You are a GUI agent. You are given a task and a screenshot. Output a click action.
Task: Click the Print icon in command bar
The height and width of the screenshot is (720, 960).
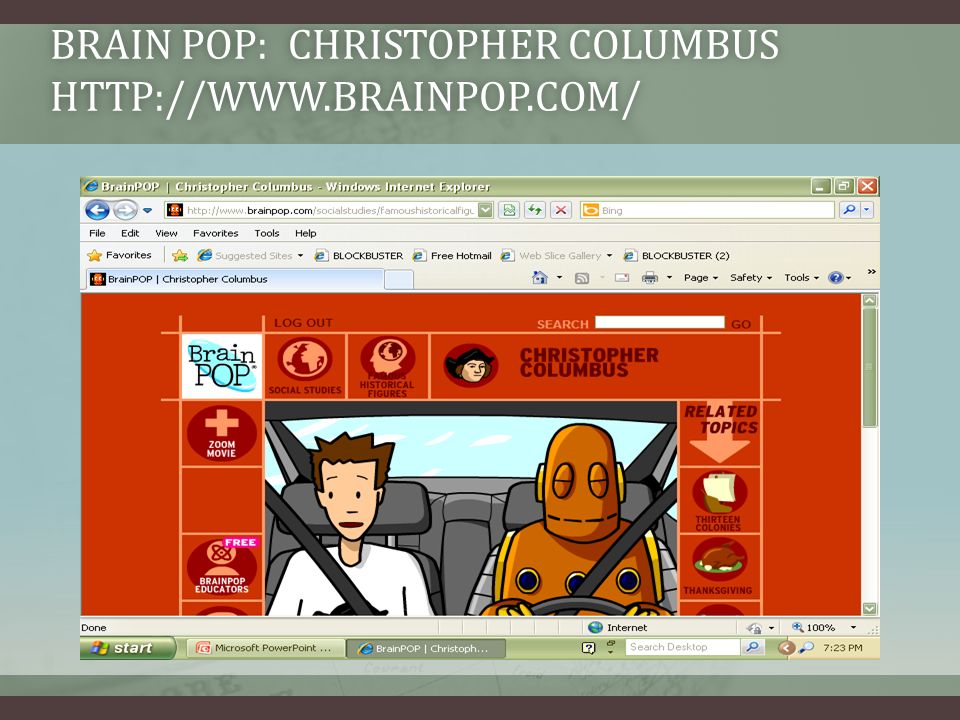[650, 279]
